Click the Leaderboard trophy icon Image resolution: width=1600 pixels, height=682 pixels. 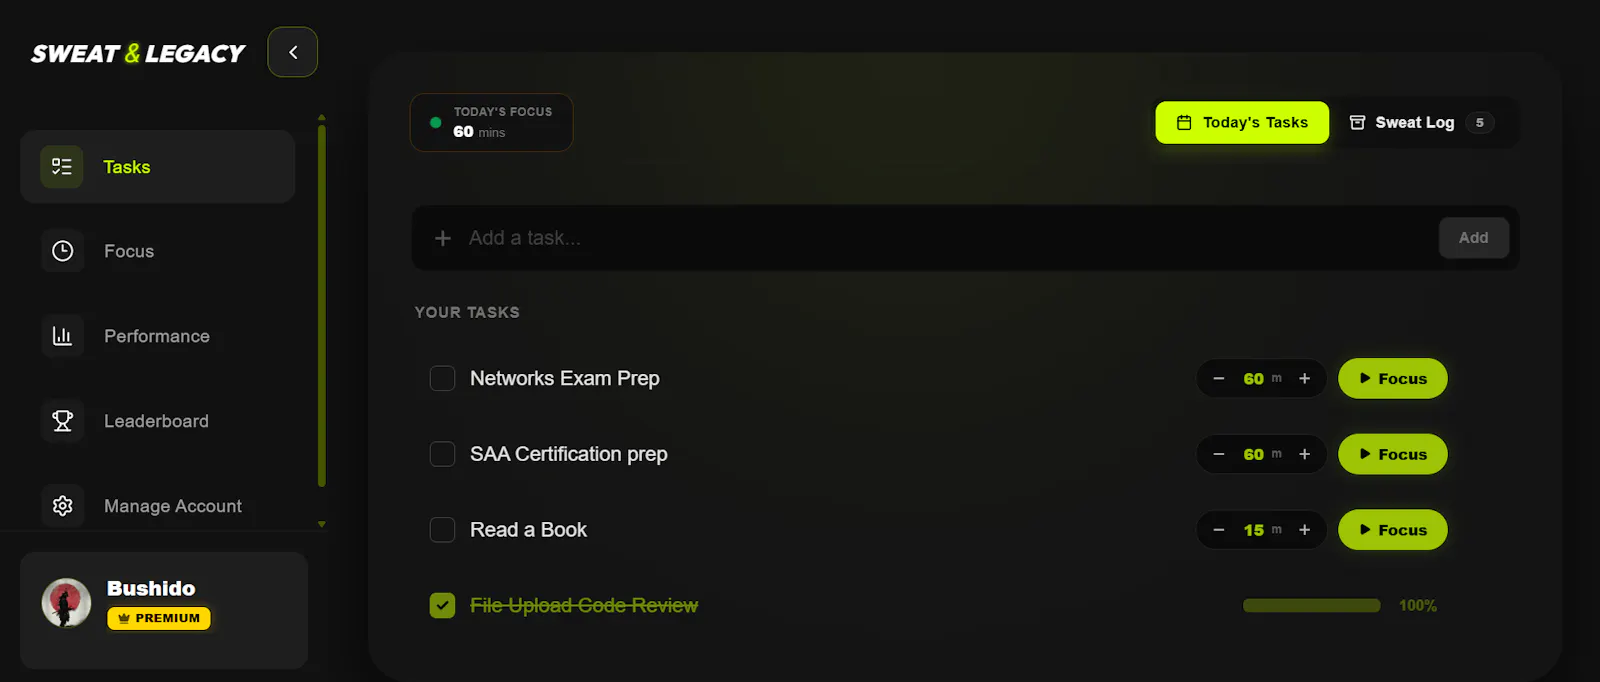(62, 421)
